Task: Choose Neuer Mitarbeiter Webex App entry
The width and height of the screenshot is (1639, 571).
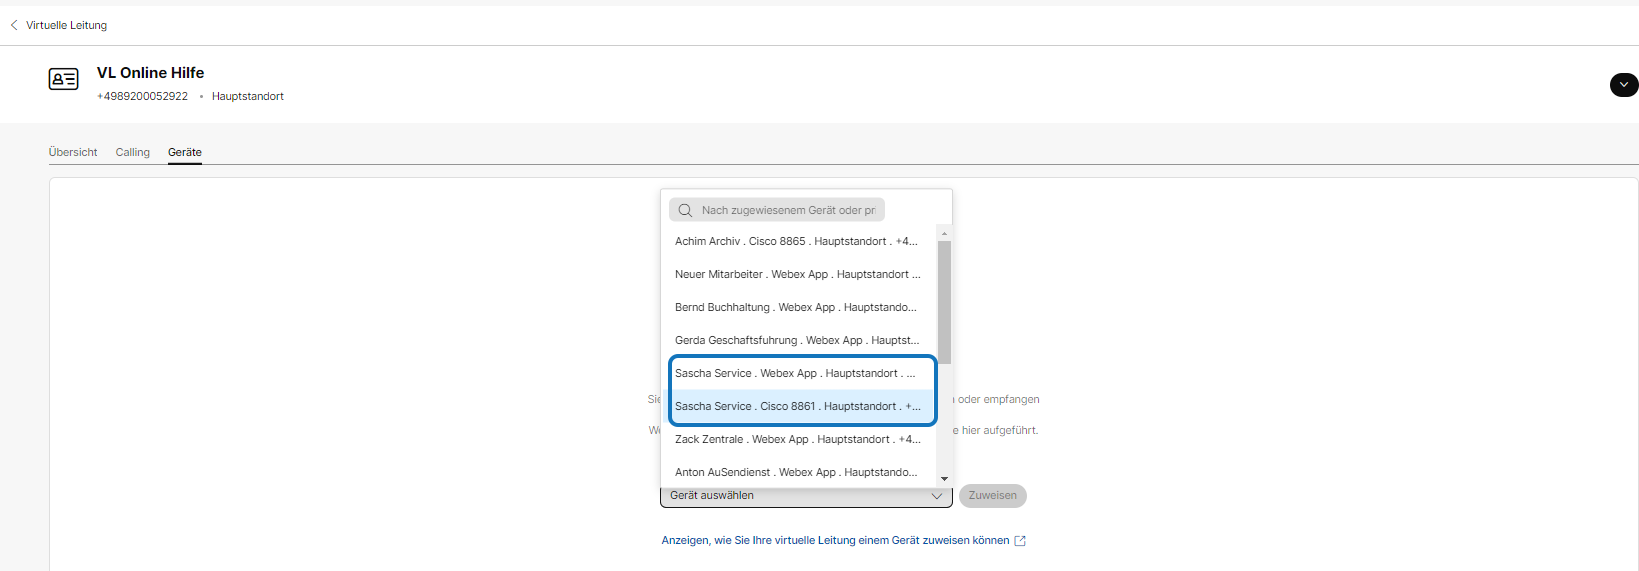Action: tap(798, 274)
